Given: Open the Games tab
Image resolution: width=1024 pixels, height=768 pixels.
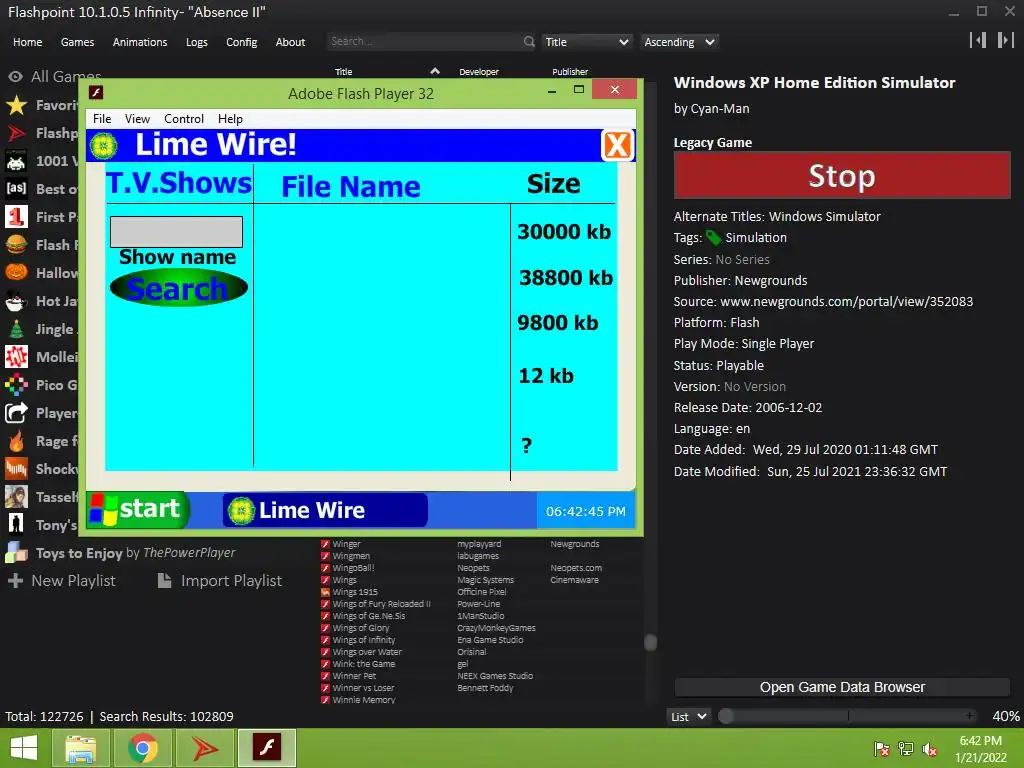Looking at the screenshot, I should click(x=77, y=42).
